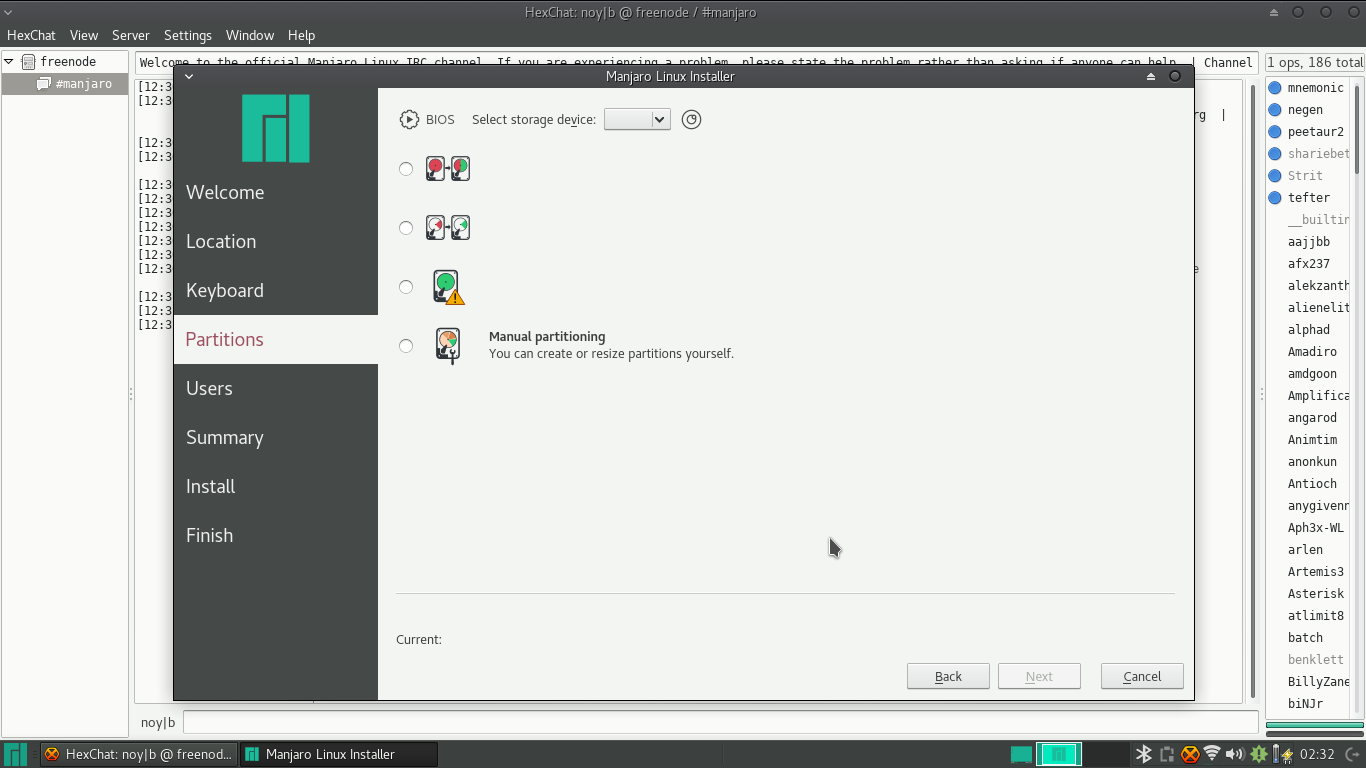Viewport: 1366px width, 768px height.
Task: Select the erase disk radio option
Action: (x=406, y=287)
